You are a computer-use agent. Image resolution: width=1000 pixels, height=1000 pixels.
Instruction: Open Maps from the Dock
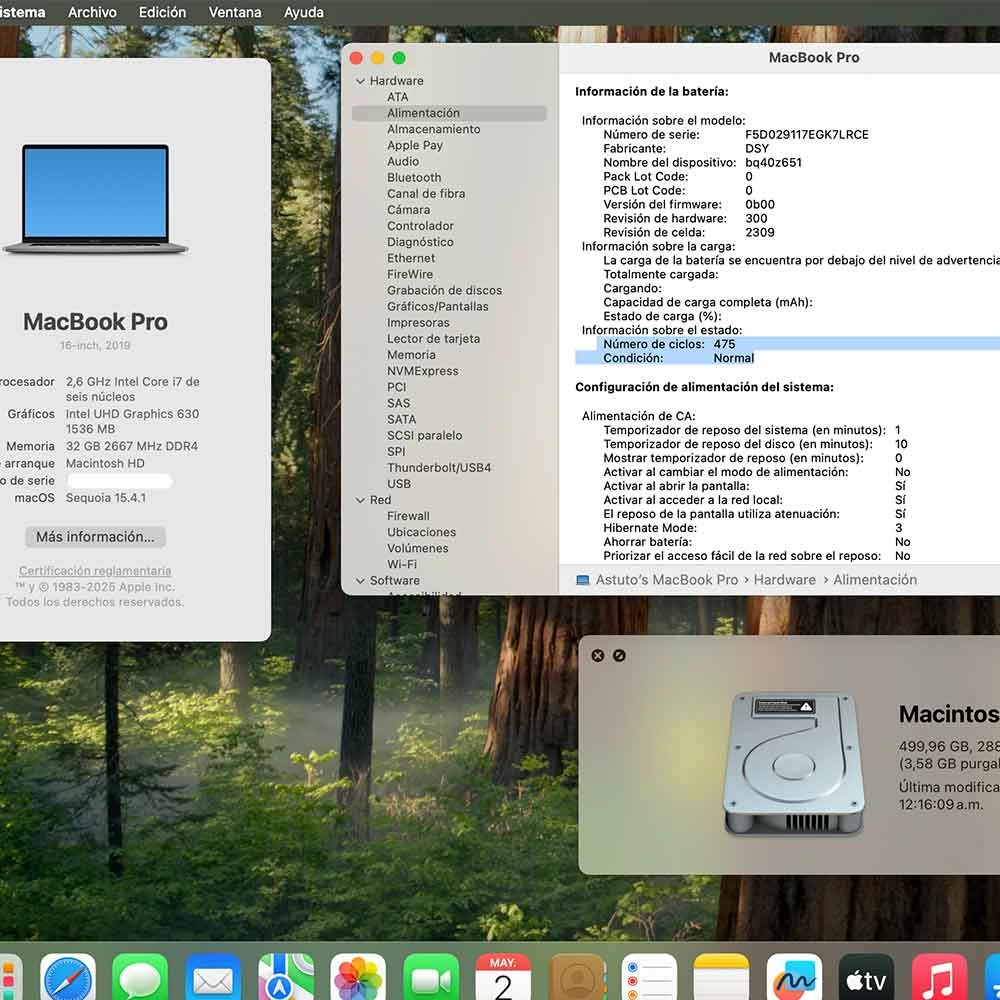[286, 979]
